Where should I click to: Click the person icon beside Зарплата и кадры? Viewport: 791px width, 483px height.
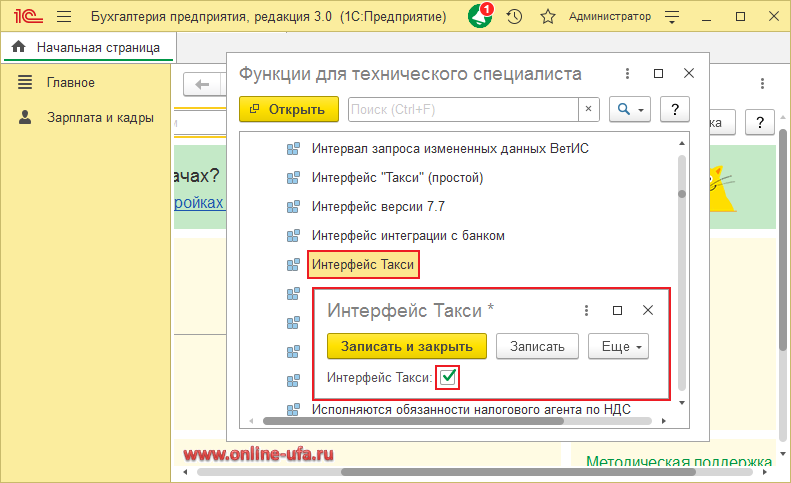coord(25,117)
